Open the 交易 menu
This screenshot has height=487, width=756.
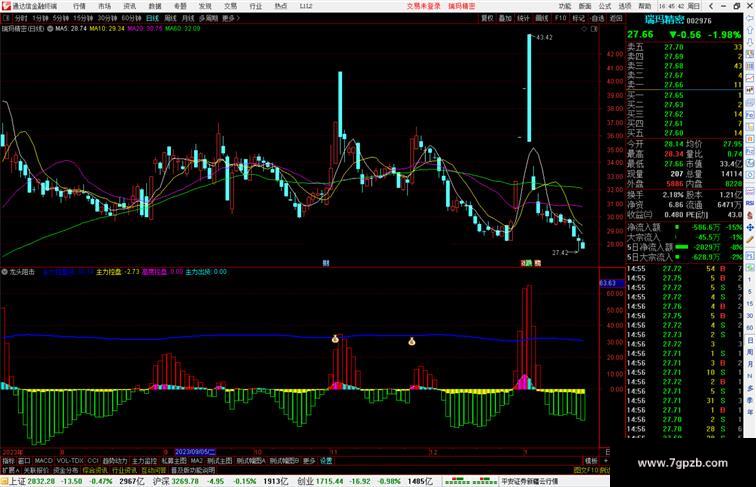230,6
